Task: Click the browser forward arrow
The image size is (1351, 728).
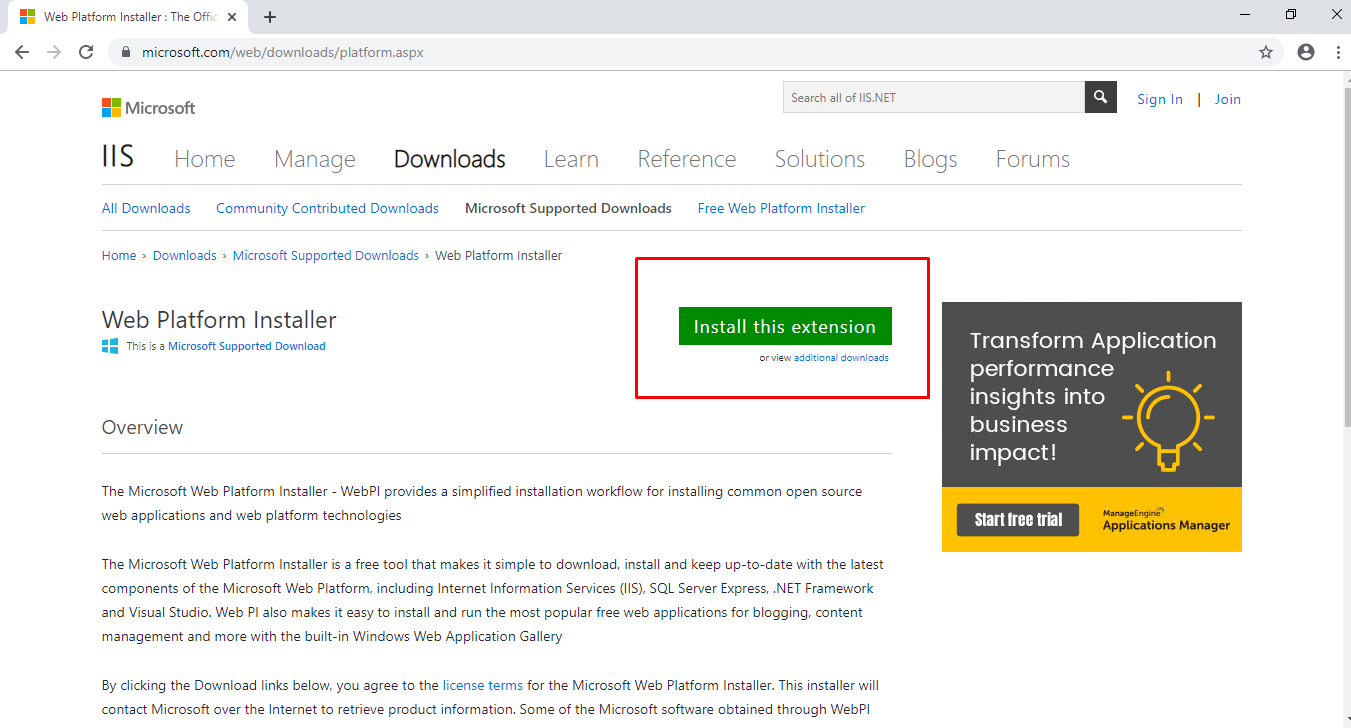Action: tap(54, 52)
